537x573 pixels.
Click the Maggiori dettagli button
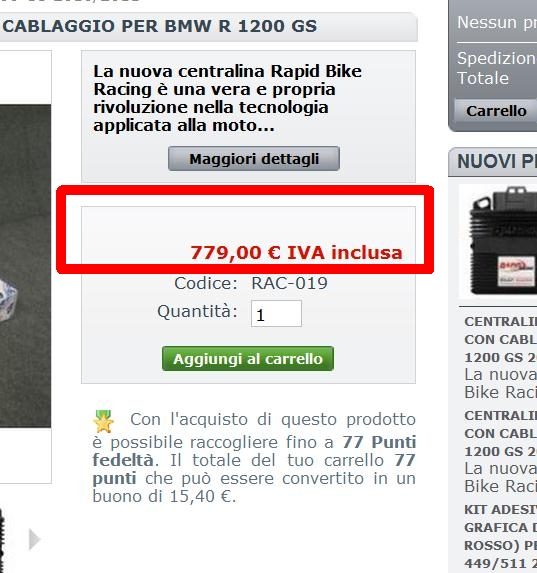point(254,159)
